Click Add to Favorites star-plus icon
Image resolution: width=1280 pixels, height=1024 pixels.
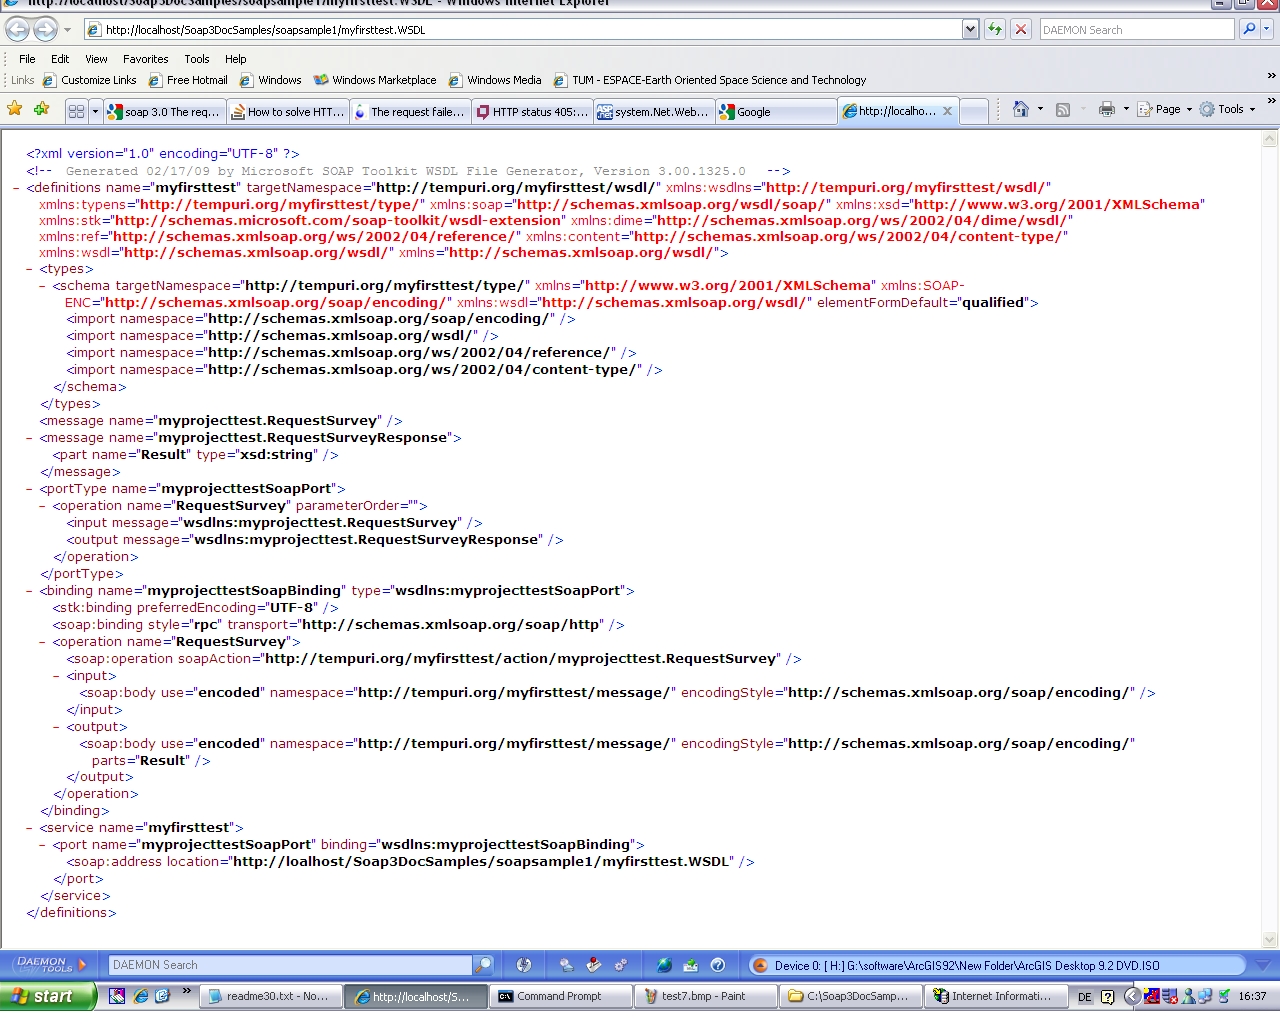(x=41, y=109)
